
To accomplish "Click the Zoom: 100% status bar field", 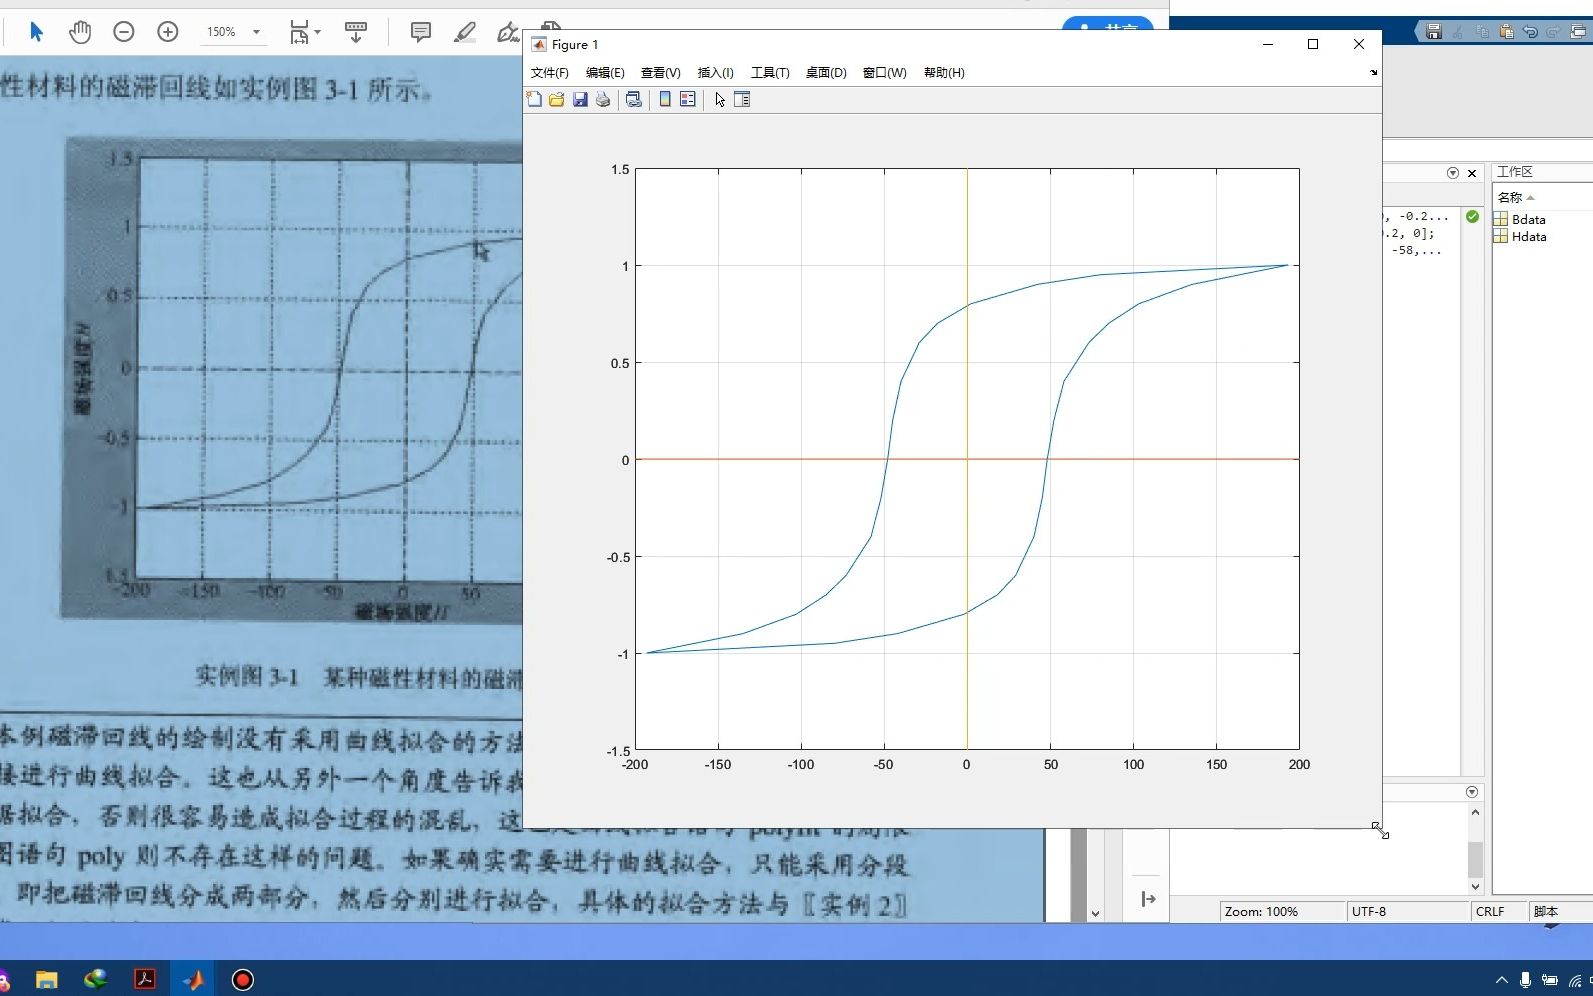I will pyautogui.click(x=1281, y=911).
